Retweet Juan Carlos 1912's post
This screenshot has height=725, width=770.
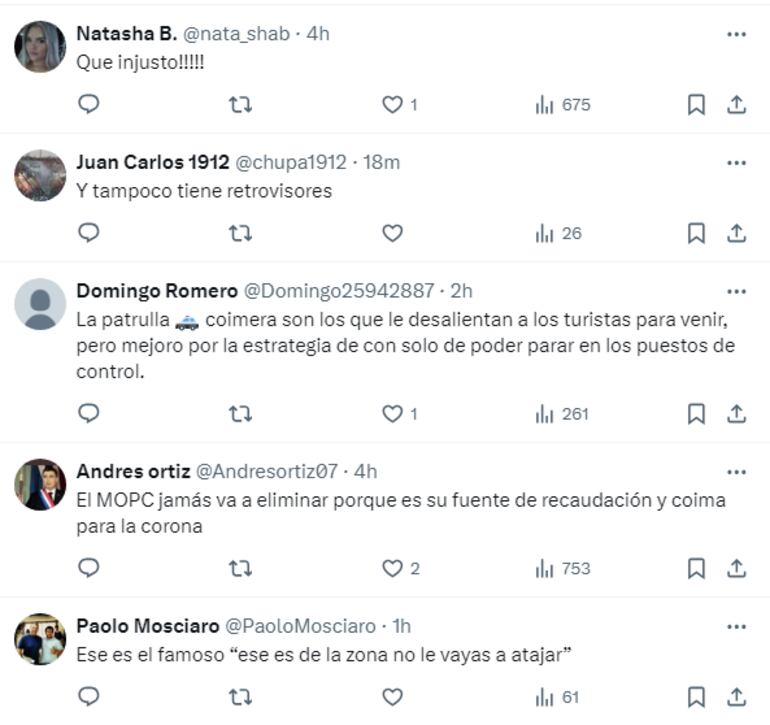point(240,233)
